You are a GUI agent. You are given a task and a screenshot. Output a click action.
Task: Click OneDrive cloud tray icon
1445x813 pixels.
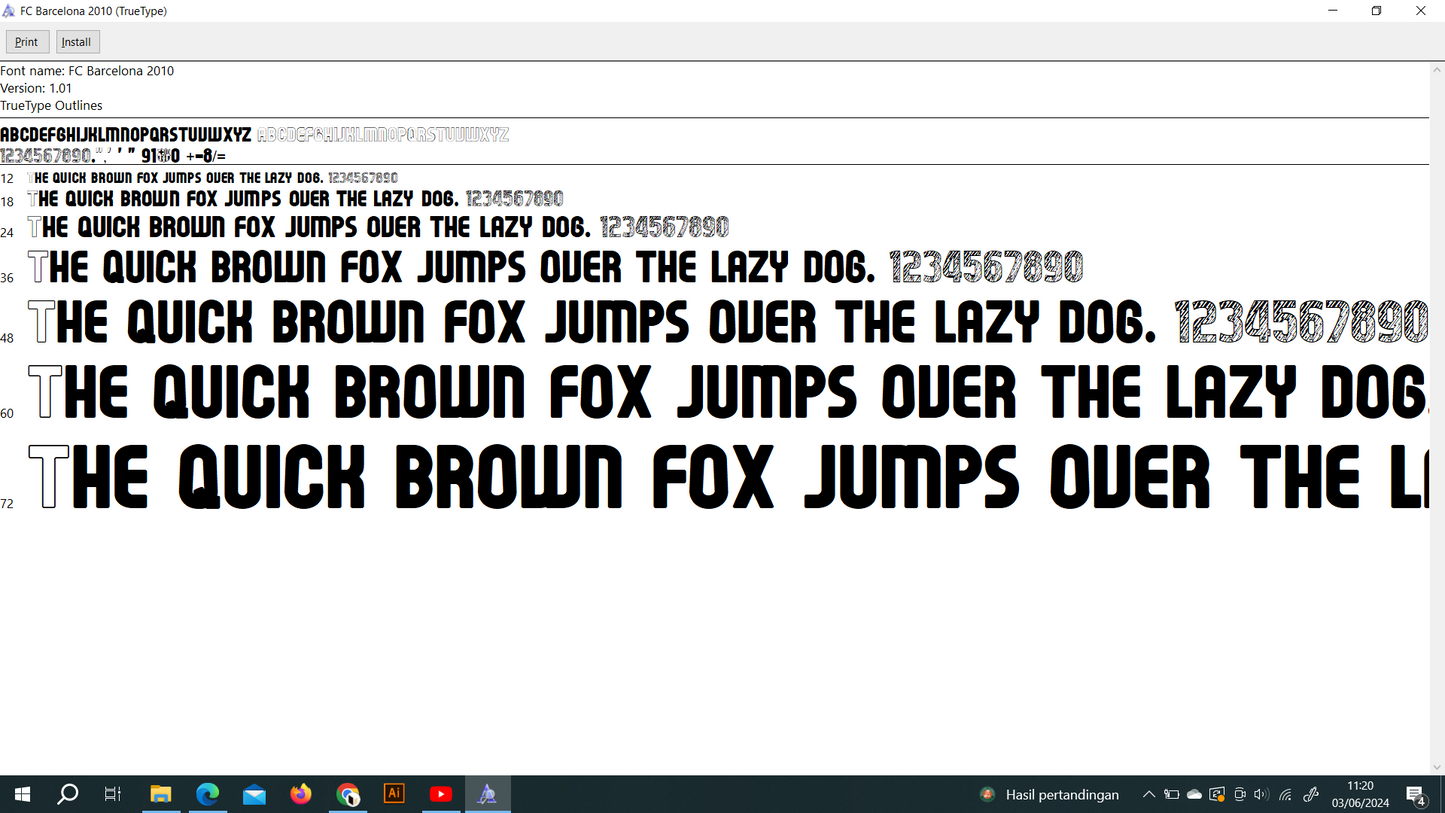(x=1194, y=795)
